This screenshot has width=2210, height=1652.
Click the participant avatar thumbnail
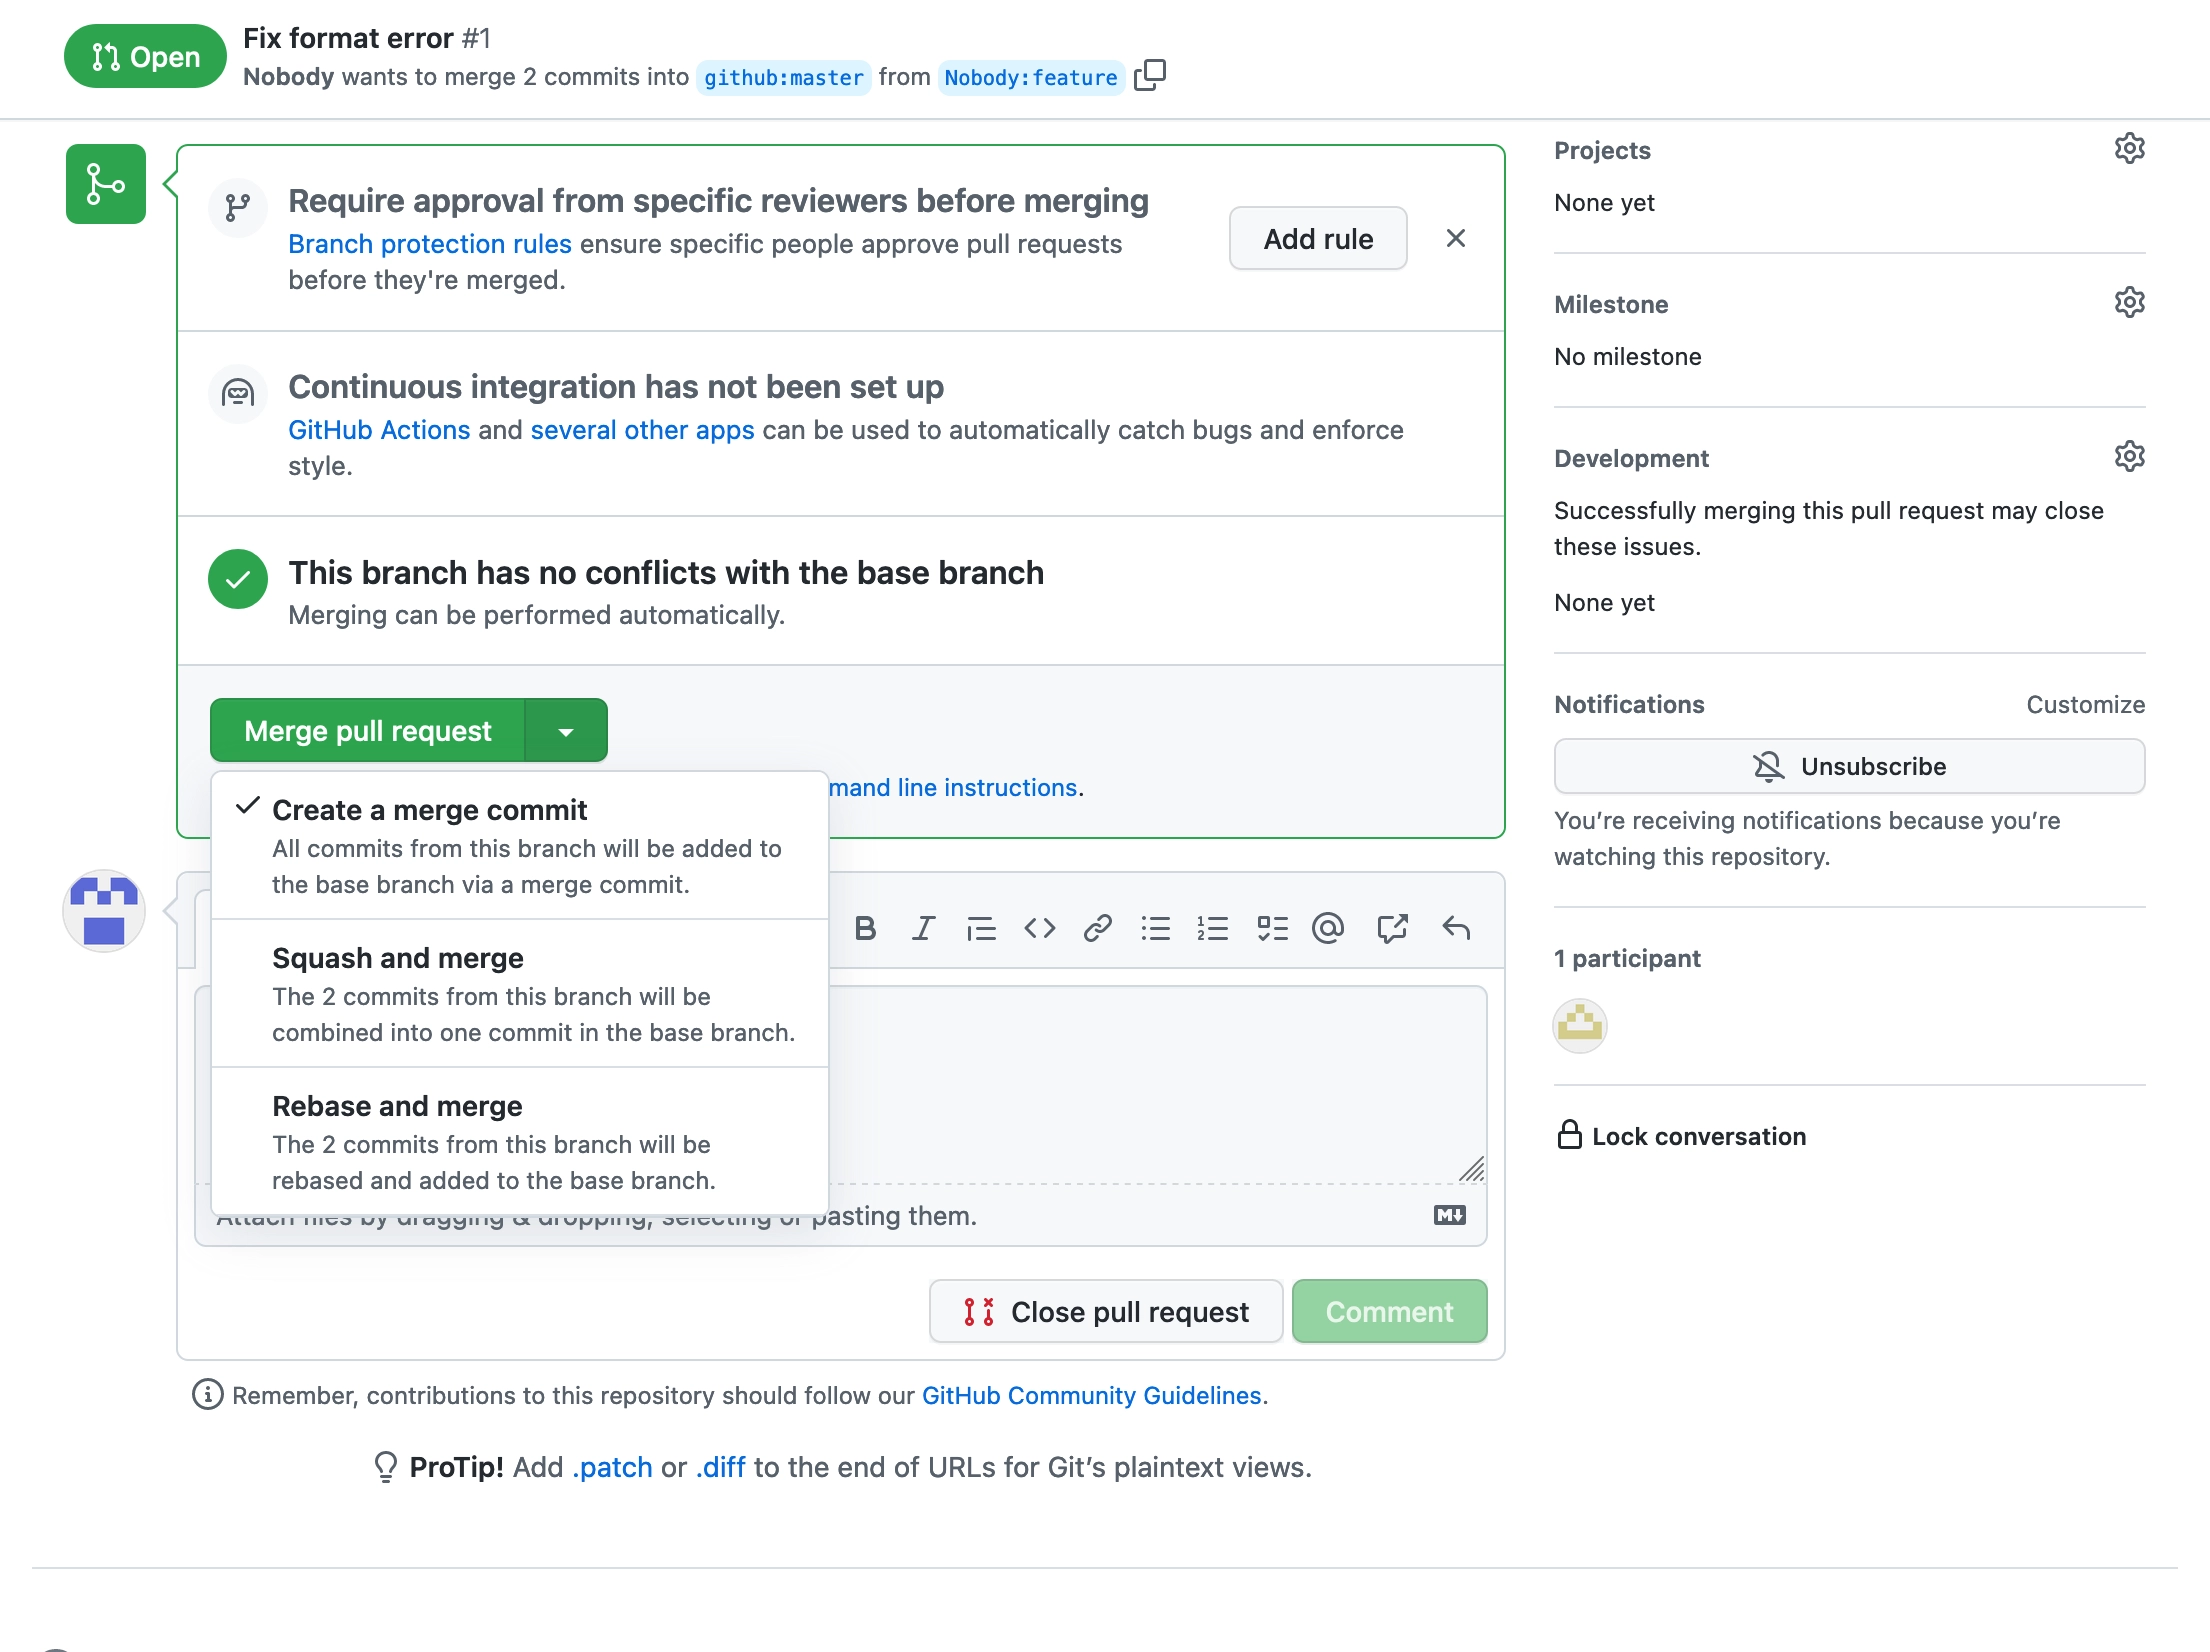[1580, 1026]
